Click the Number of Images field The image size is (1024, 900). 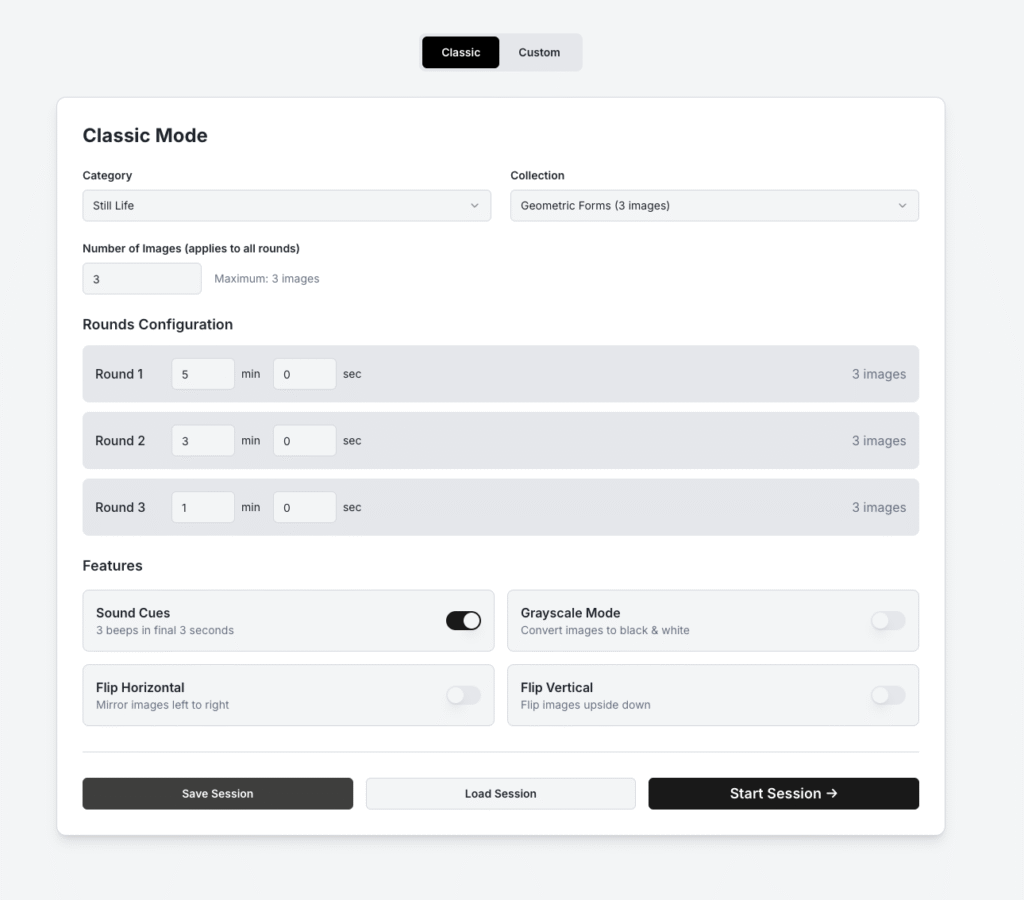click(142, 279)
